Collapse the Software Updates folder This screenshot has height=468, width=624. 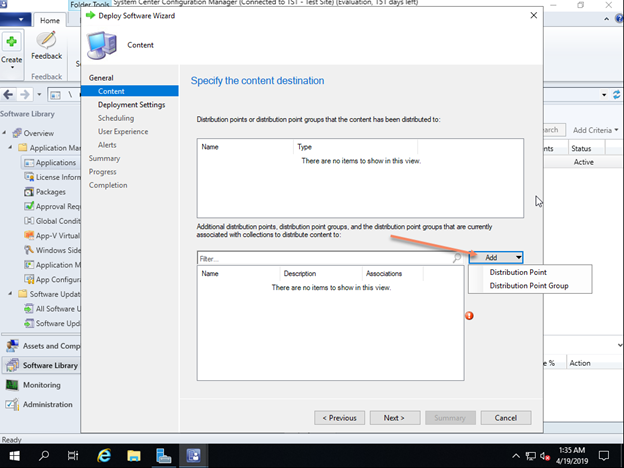coord(10,294)
